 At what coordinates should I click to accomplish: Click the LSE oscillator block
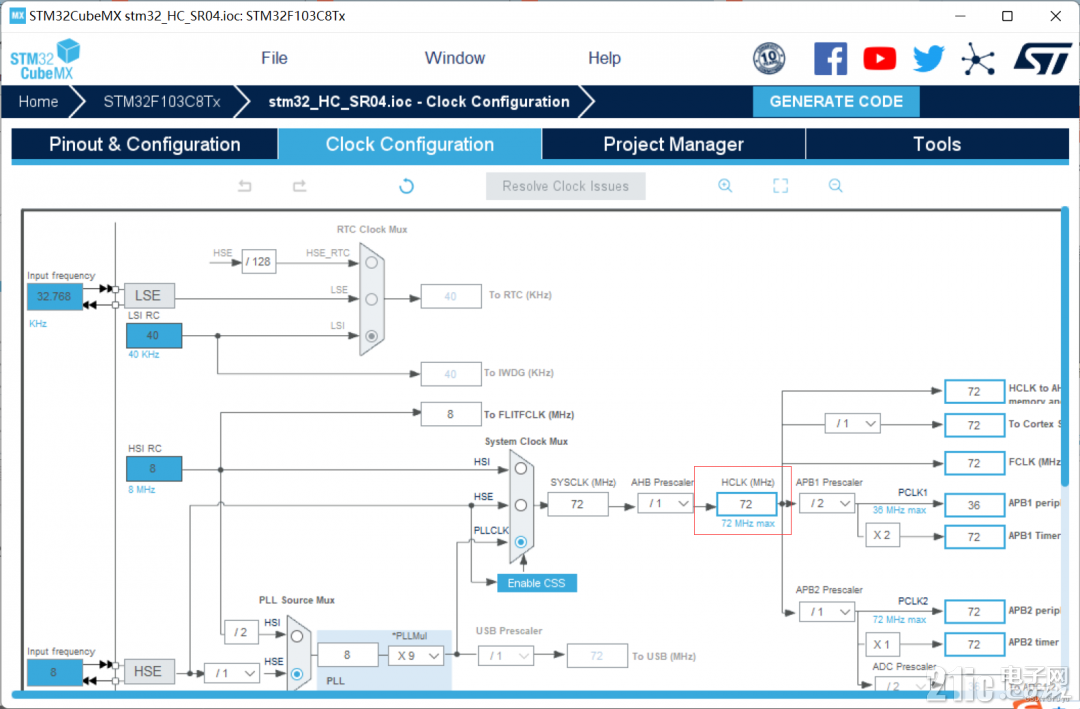(x=148, y=296)
